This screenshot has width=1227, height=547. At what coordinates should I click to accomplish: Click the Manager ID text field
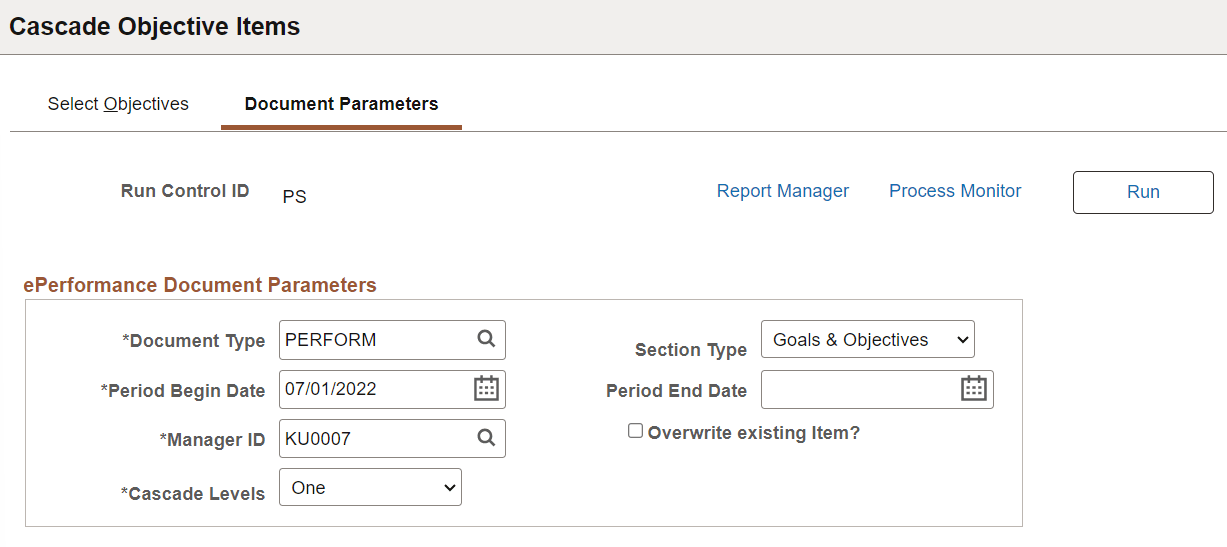[x=375, y=438]
